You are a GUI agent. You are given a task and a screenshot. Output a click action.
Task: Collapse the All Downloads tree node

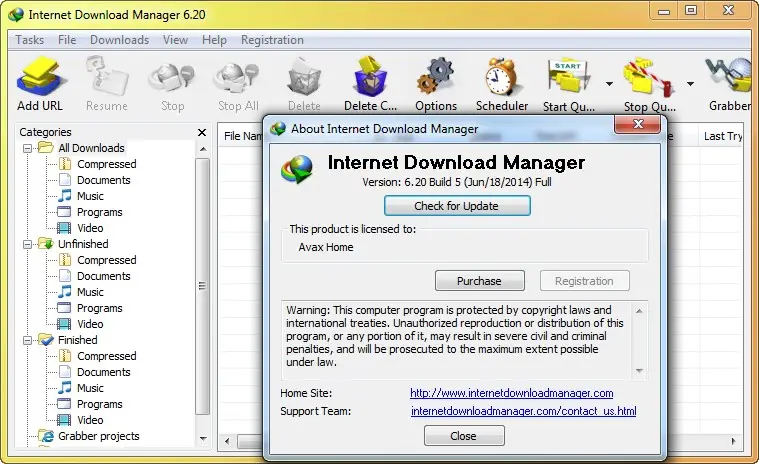(28, 148)
